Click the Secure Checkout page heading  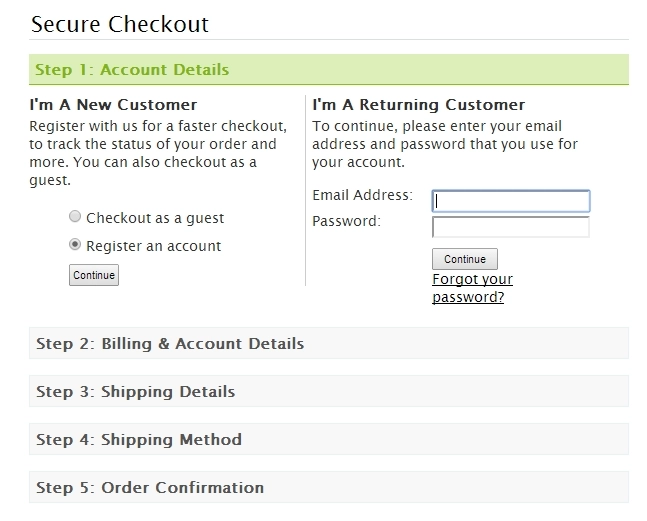coord(120,24)
